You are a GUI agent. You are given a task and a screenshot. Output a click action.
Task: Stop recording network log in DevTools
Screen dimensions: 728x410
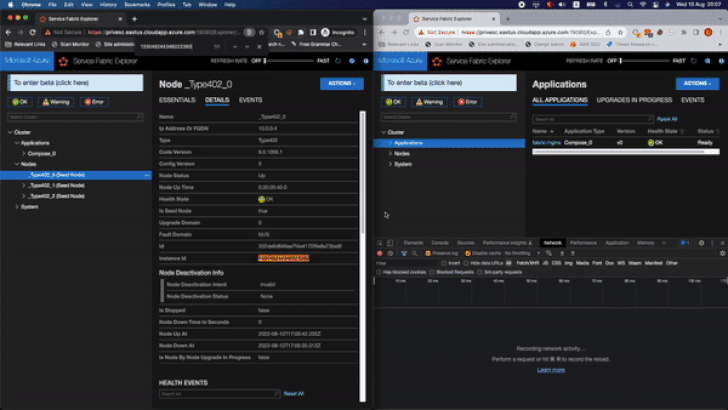point(380,253)
